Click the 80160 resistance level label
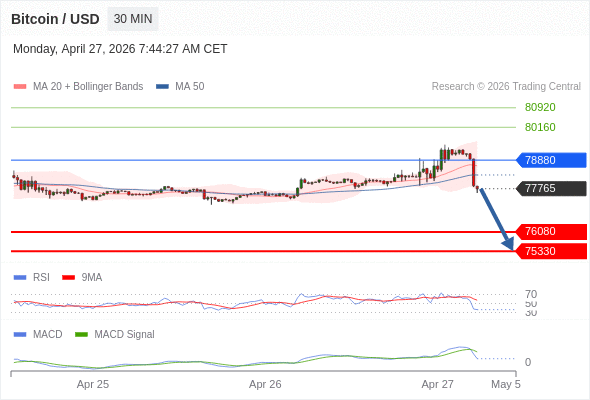Image resolution: width=590 pixels, height=400 pixels. [x=540, y=127]
